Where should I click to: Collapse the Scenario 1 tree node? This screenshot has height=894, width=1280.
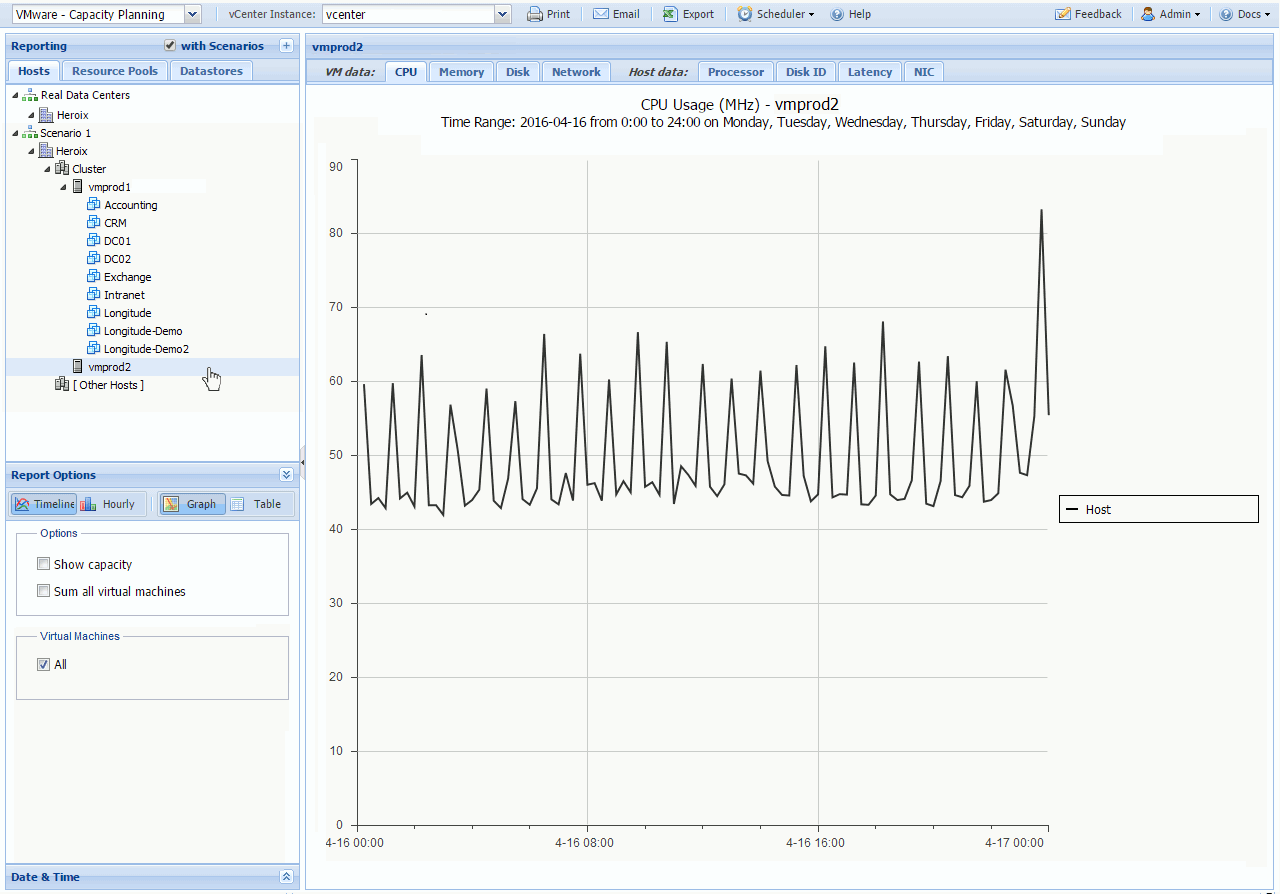[x=15, y=133]
